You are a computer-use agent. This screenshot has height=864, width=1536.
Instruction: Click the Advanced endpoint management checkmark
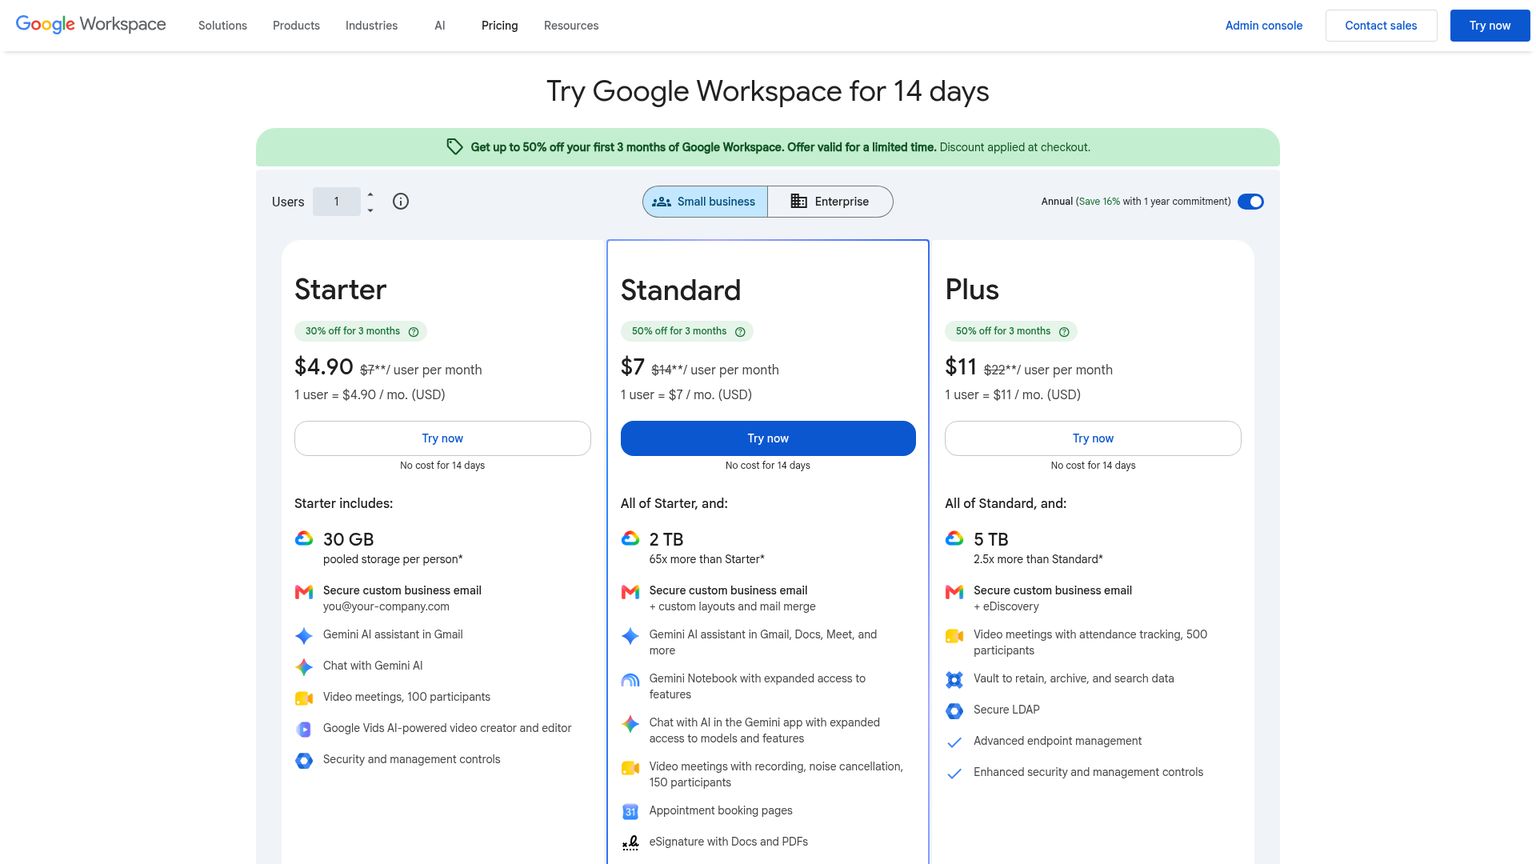954,742
